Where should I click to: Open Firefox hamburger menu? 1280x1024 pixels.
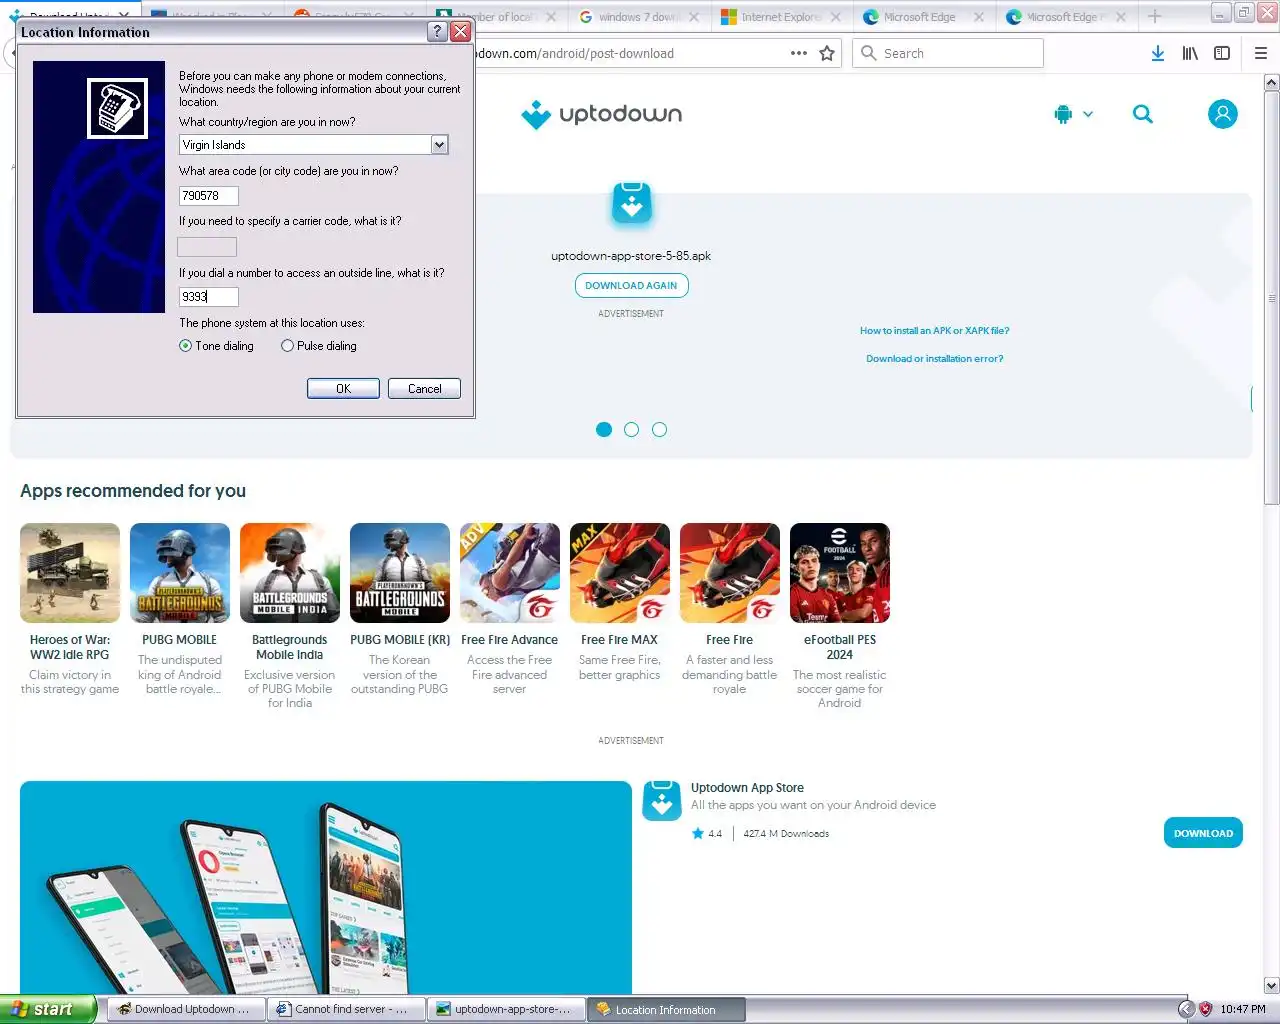[1261, 53]
